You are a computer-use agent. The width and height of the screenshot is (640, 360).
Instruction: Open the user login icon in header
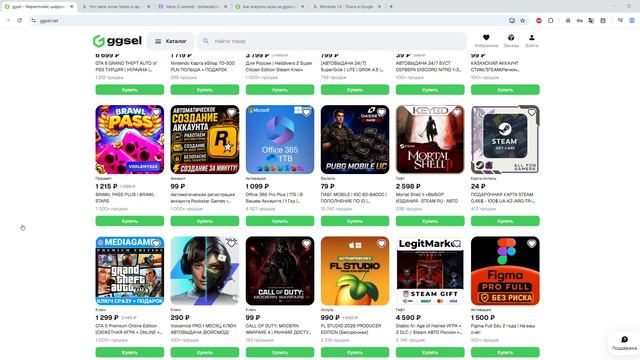[531, 38]
